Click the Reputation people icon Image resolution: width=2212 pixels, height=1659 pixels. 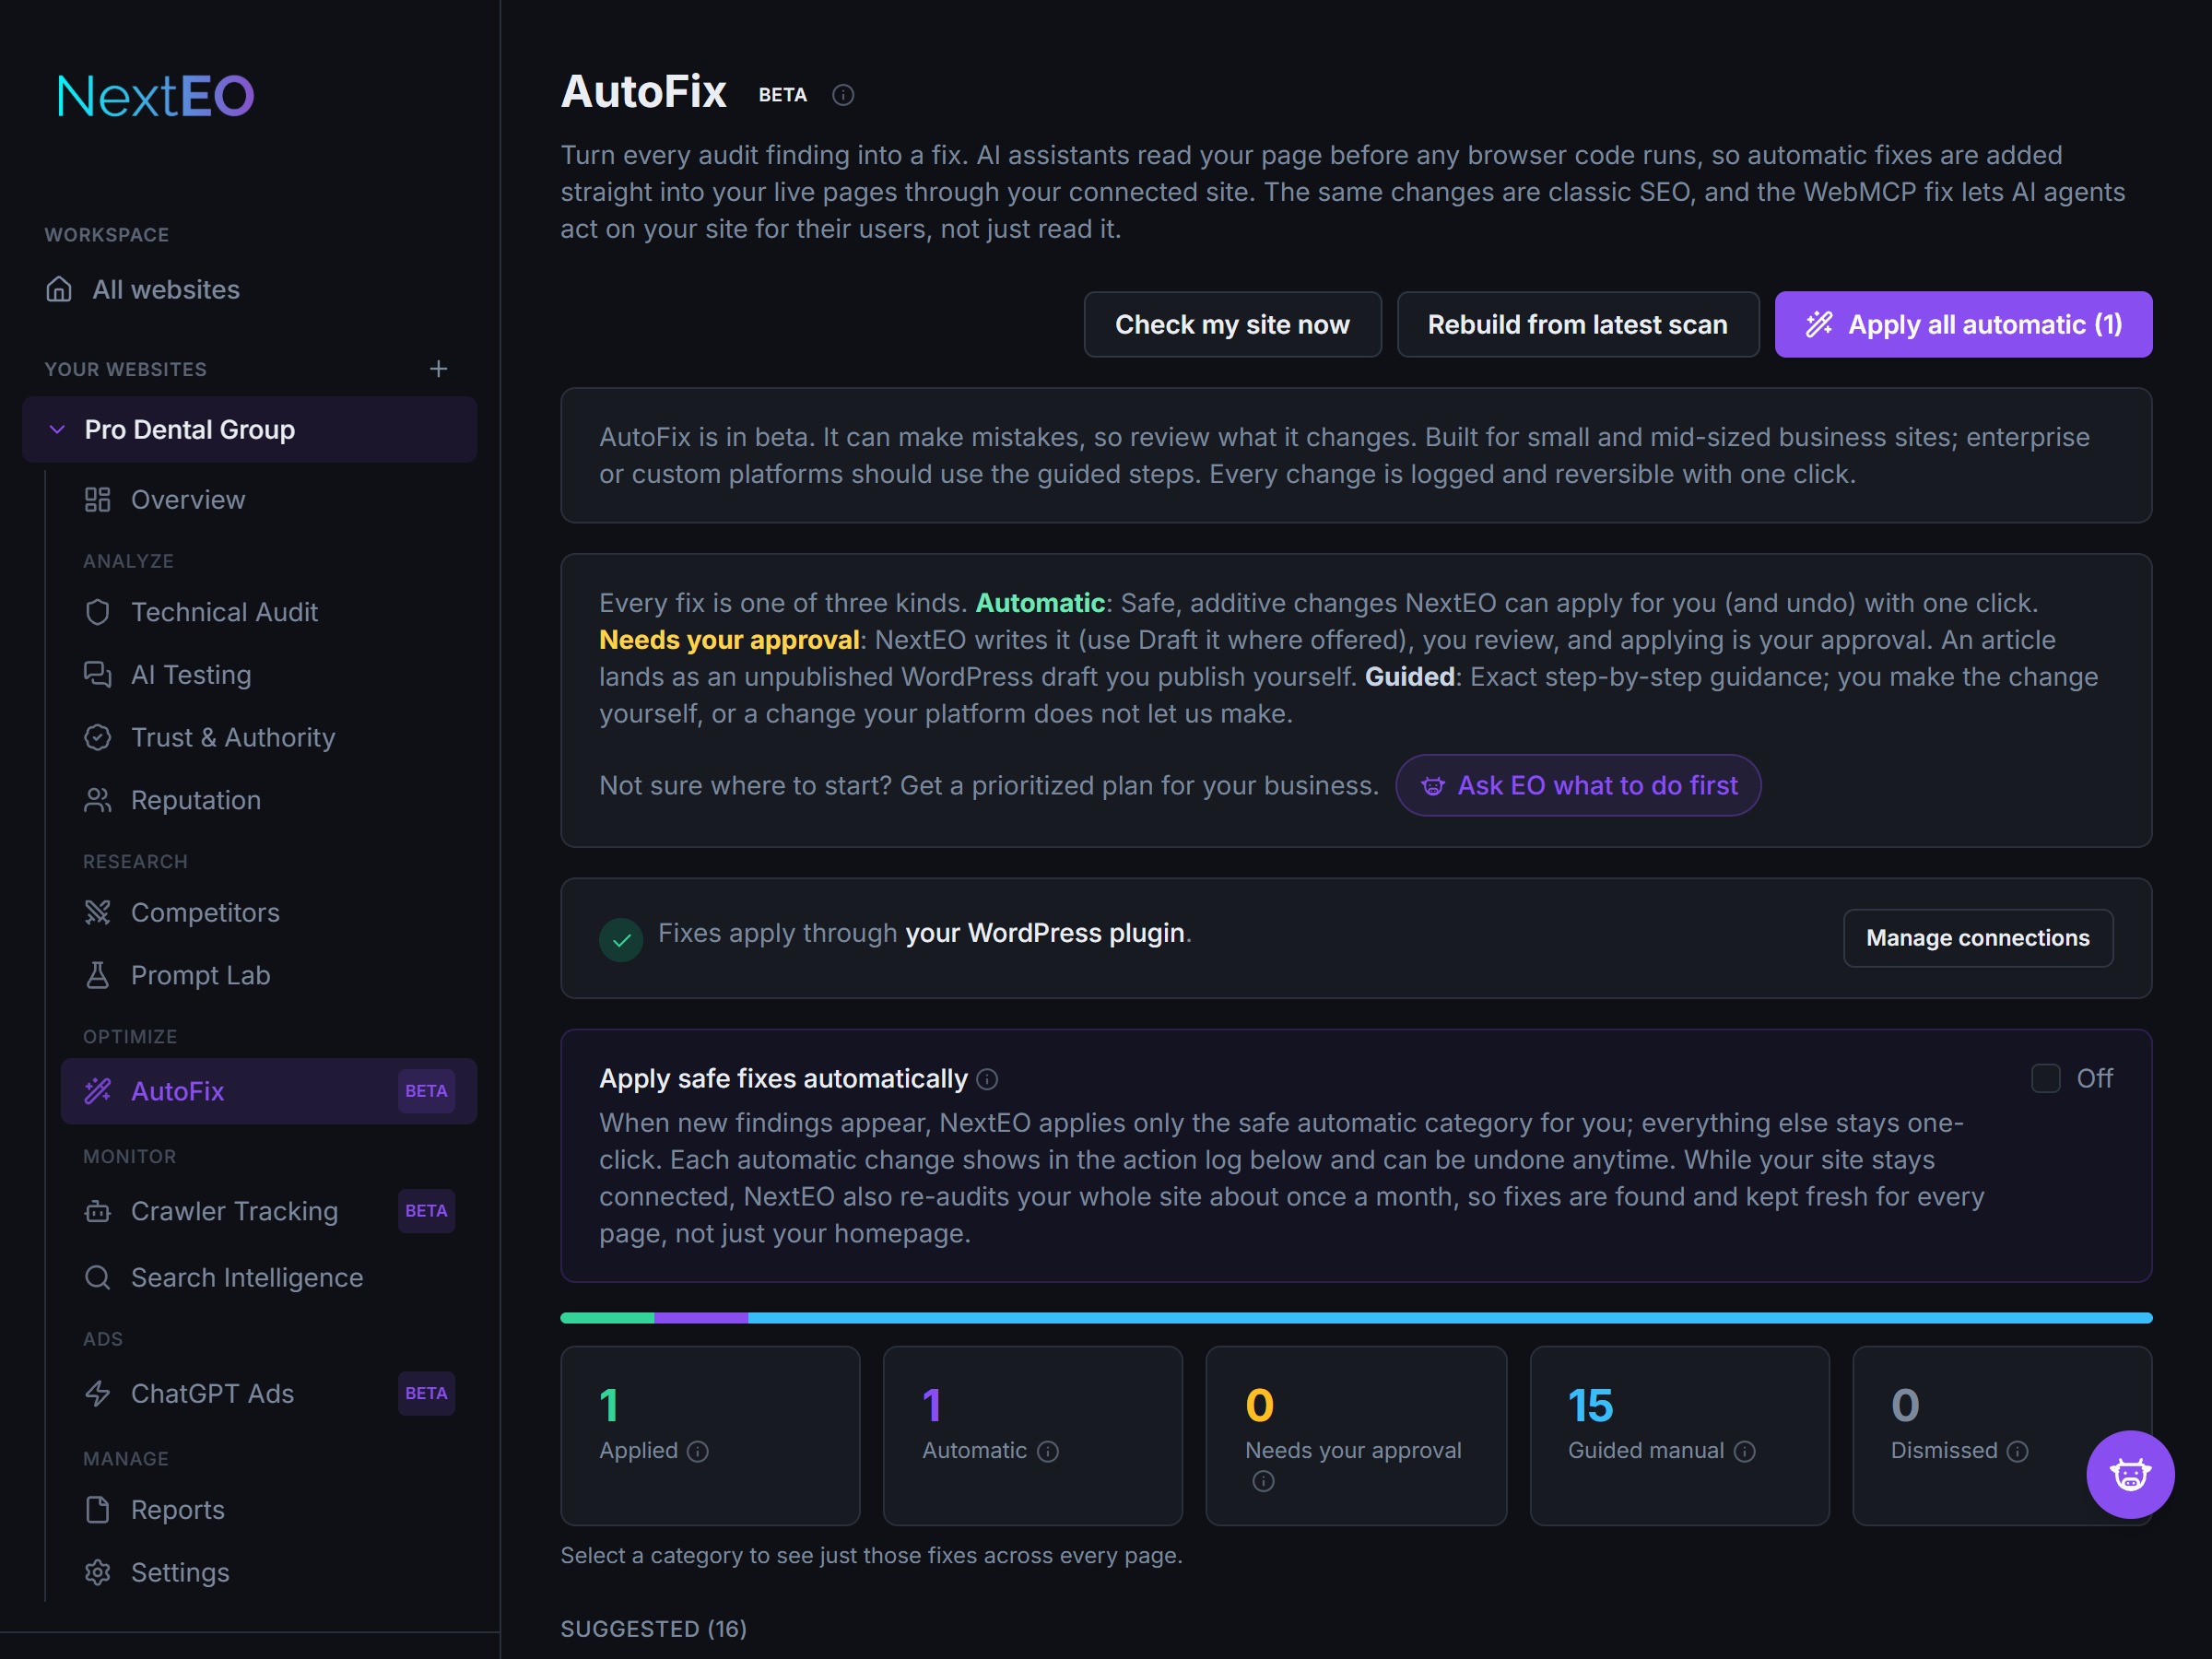(x=97, y=800)
